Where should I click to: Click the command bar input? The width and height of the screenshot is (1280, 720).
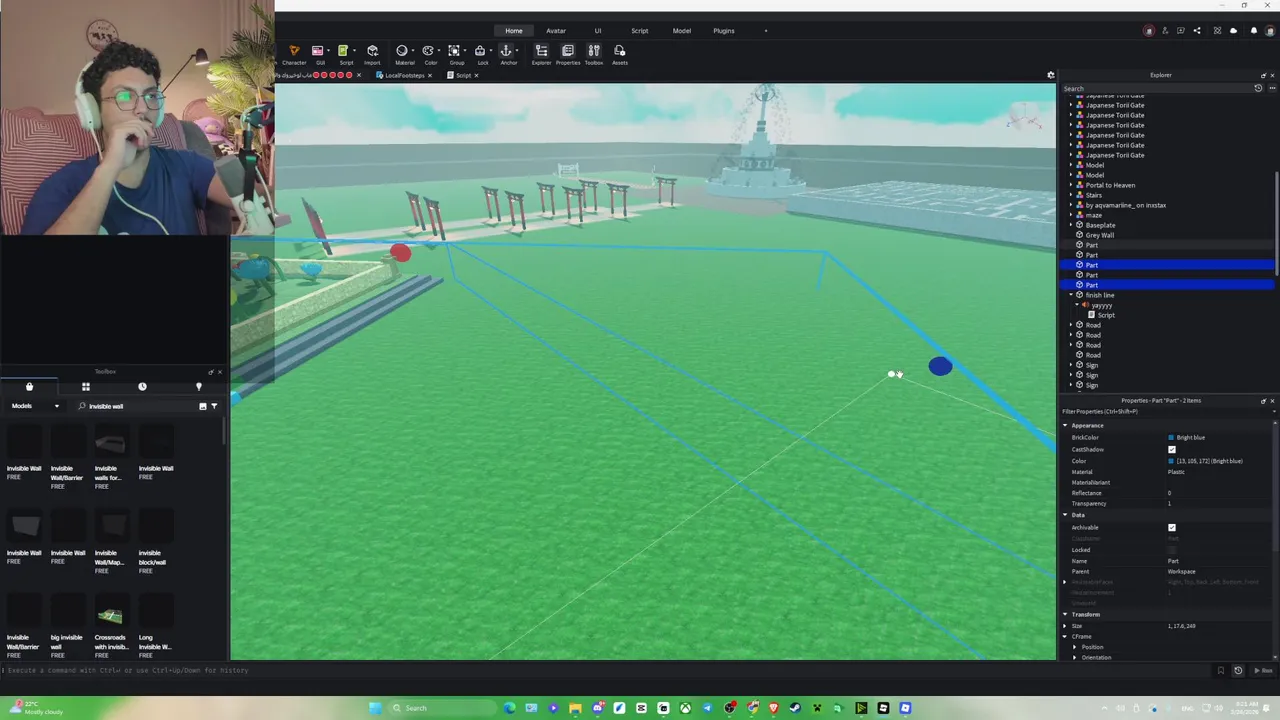(x=610, y=670)
